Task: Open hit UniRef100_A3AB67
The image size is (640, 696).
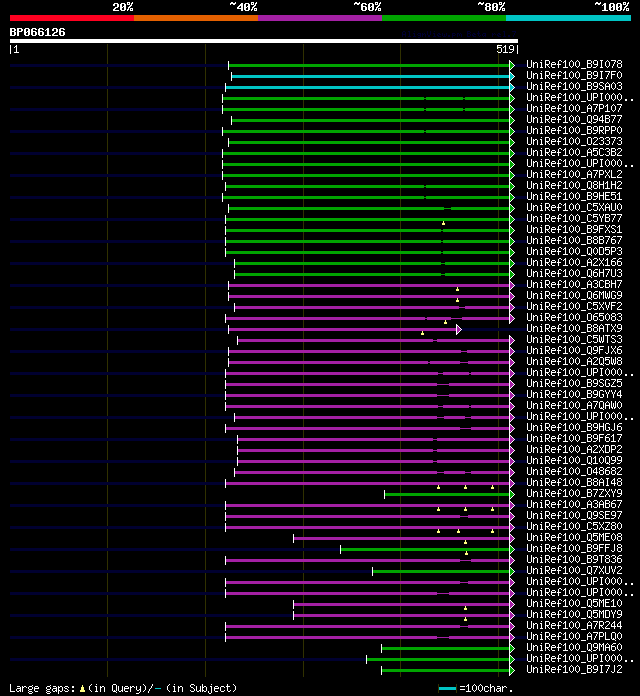Action: pyautogui.click(x=574, y=504)
